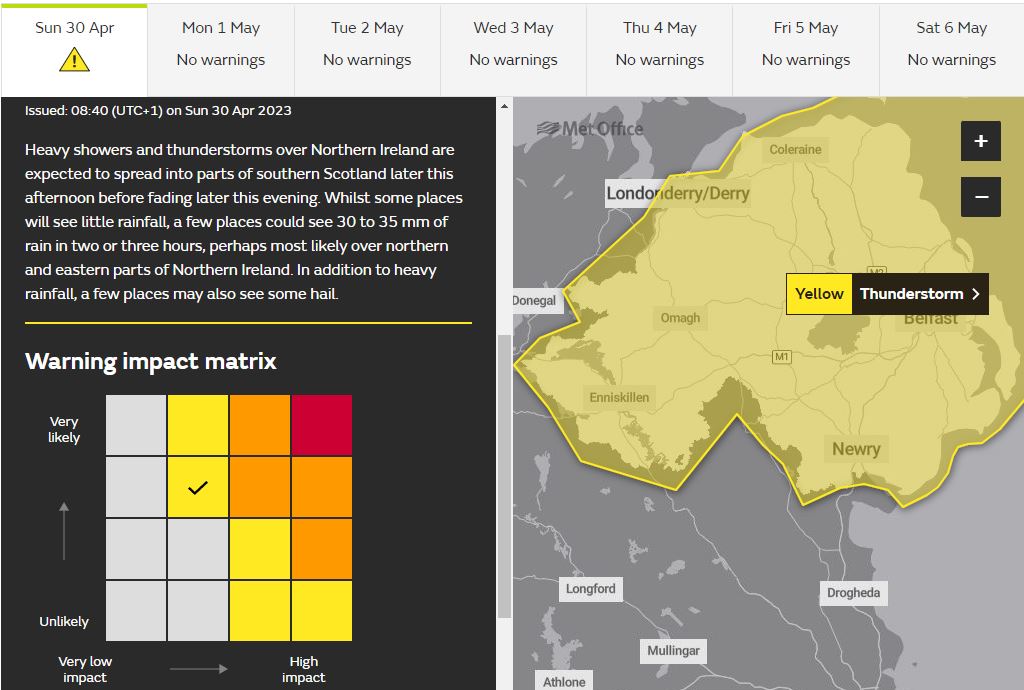Image resolution: width=1024 pixels, height=690 pixels.
Task: Zoom out using the map minus icon
Action: pos(981,196)
